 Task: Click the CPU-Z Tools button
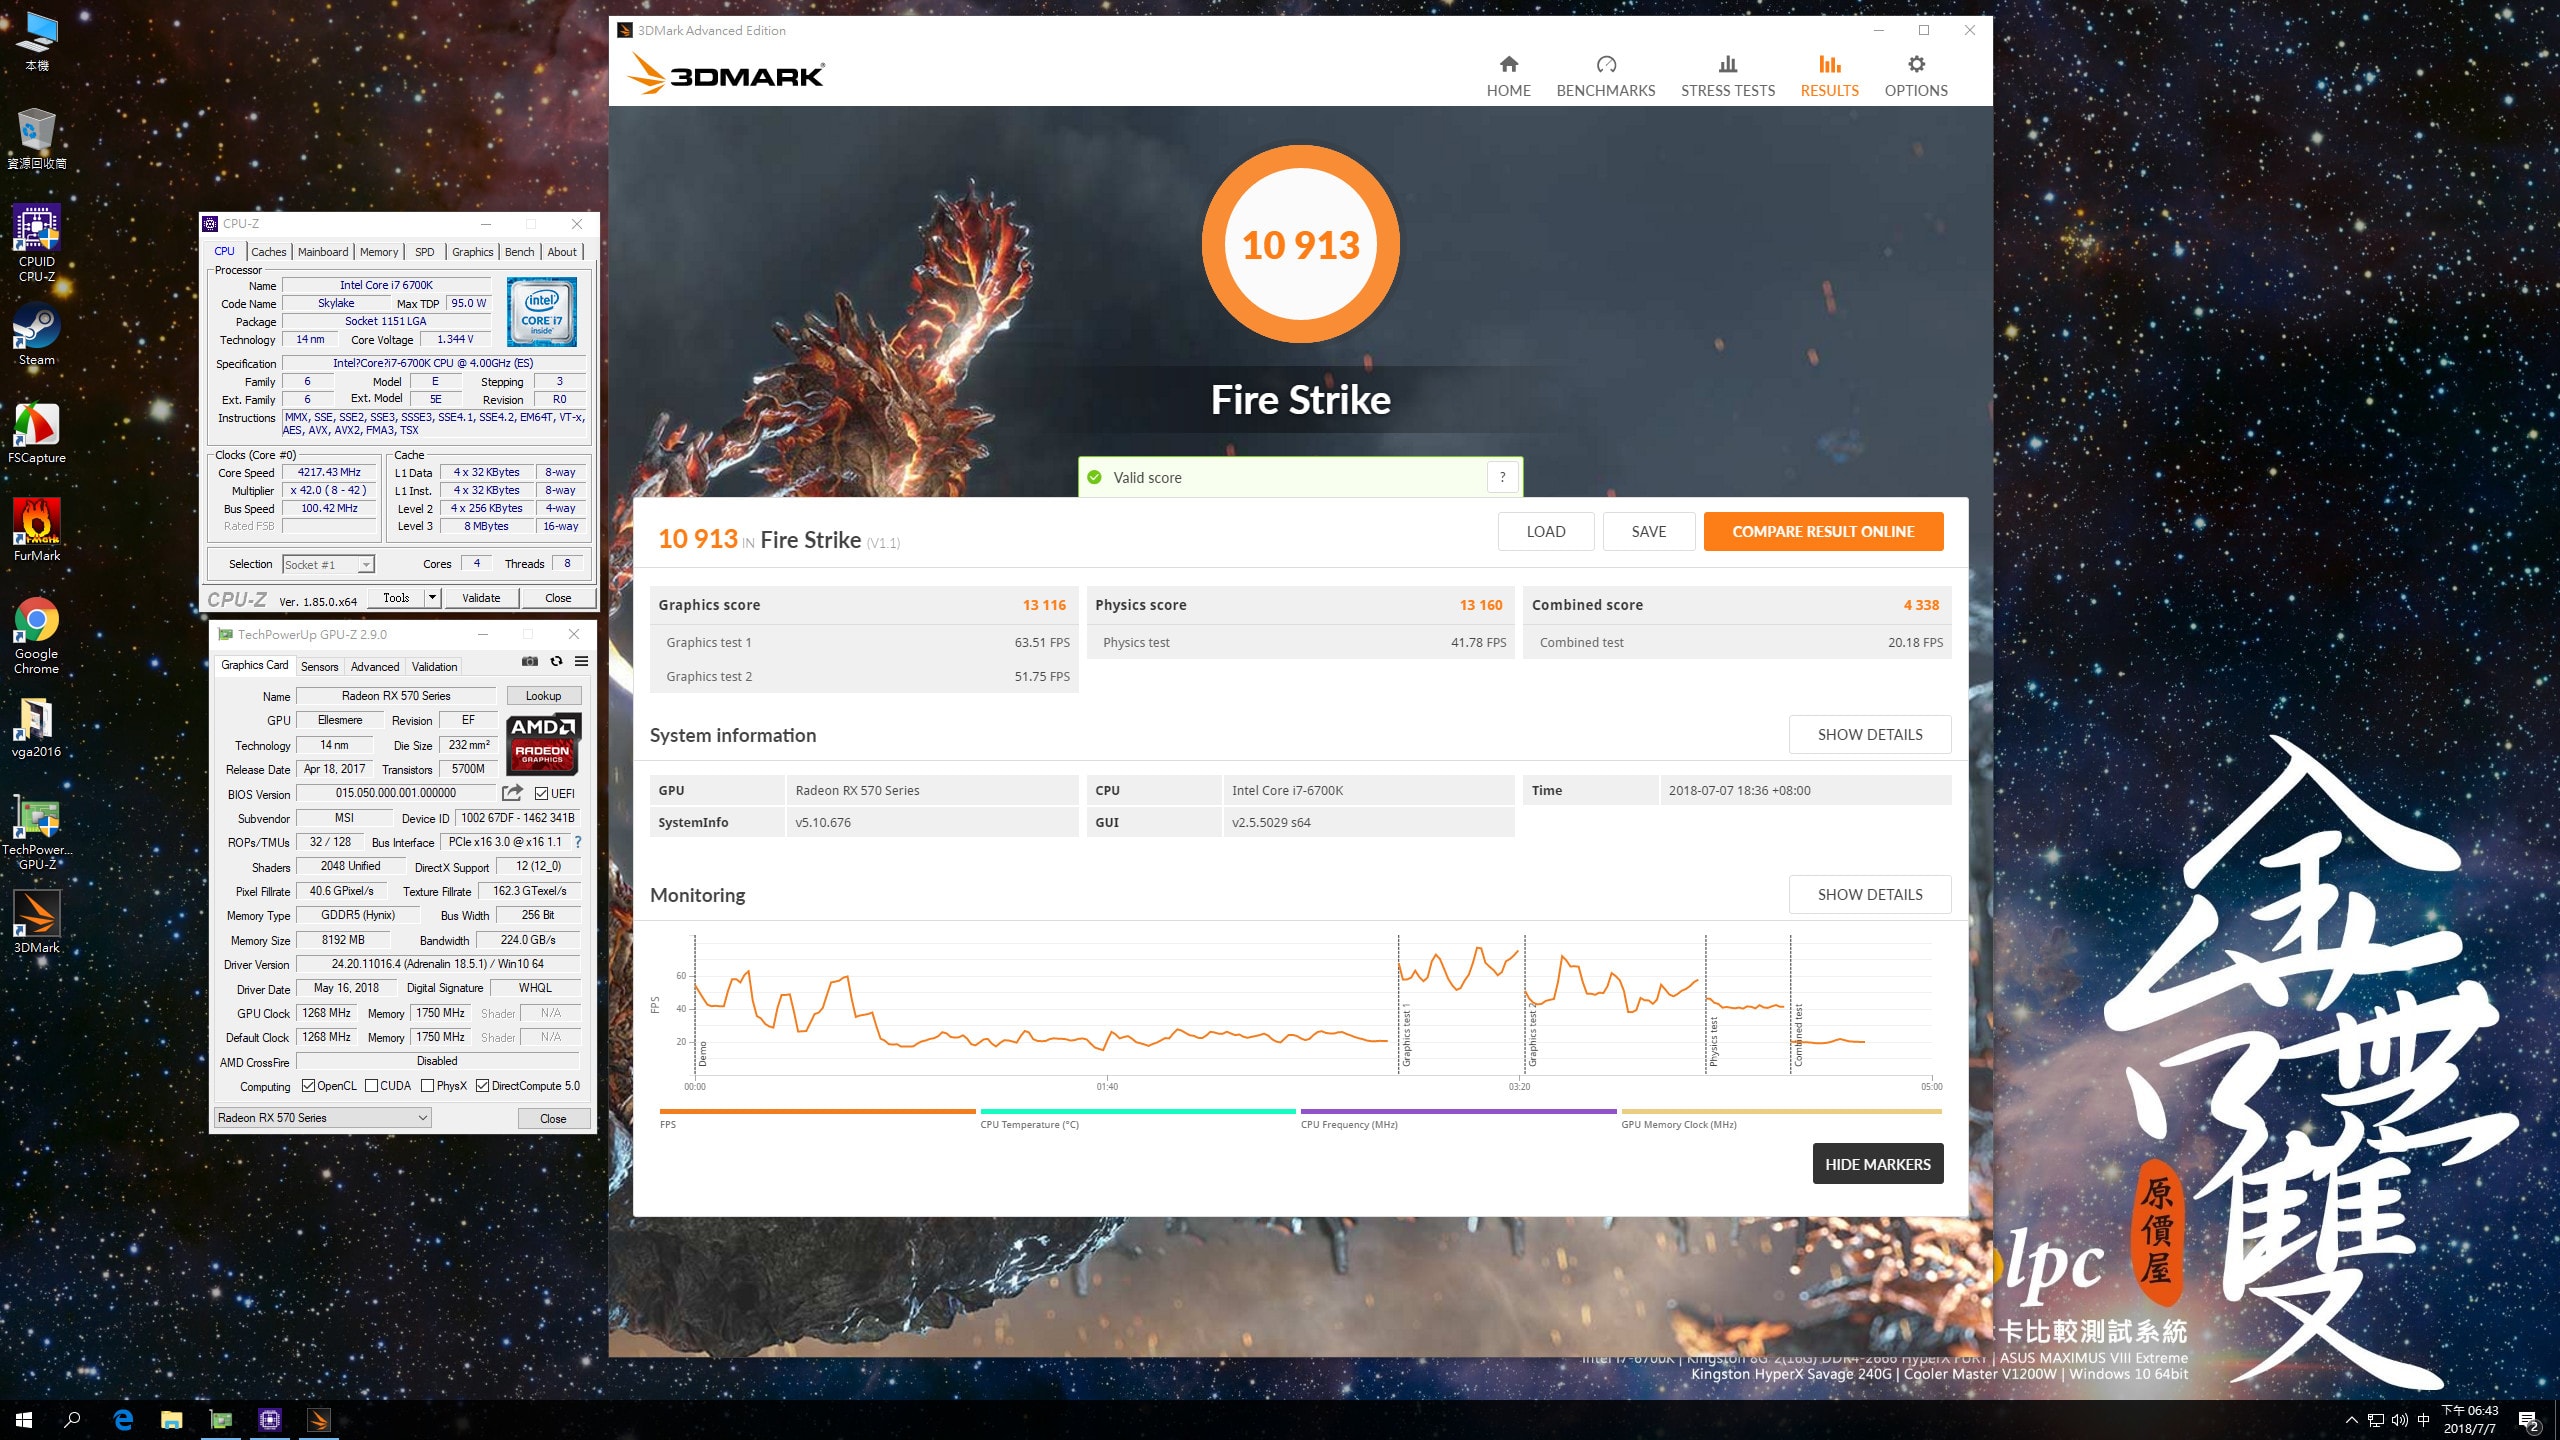(x=396, y=598)
